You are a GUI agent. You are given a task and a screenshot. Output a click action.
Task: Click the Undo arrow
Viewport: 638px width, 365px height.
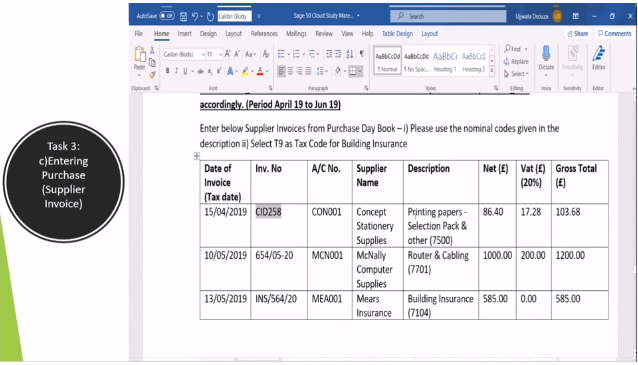click(x=195, y=16)
